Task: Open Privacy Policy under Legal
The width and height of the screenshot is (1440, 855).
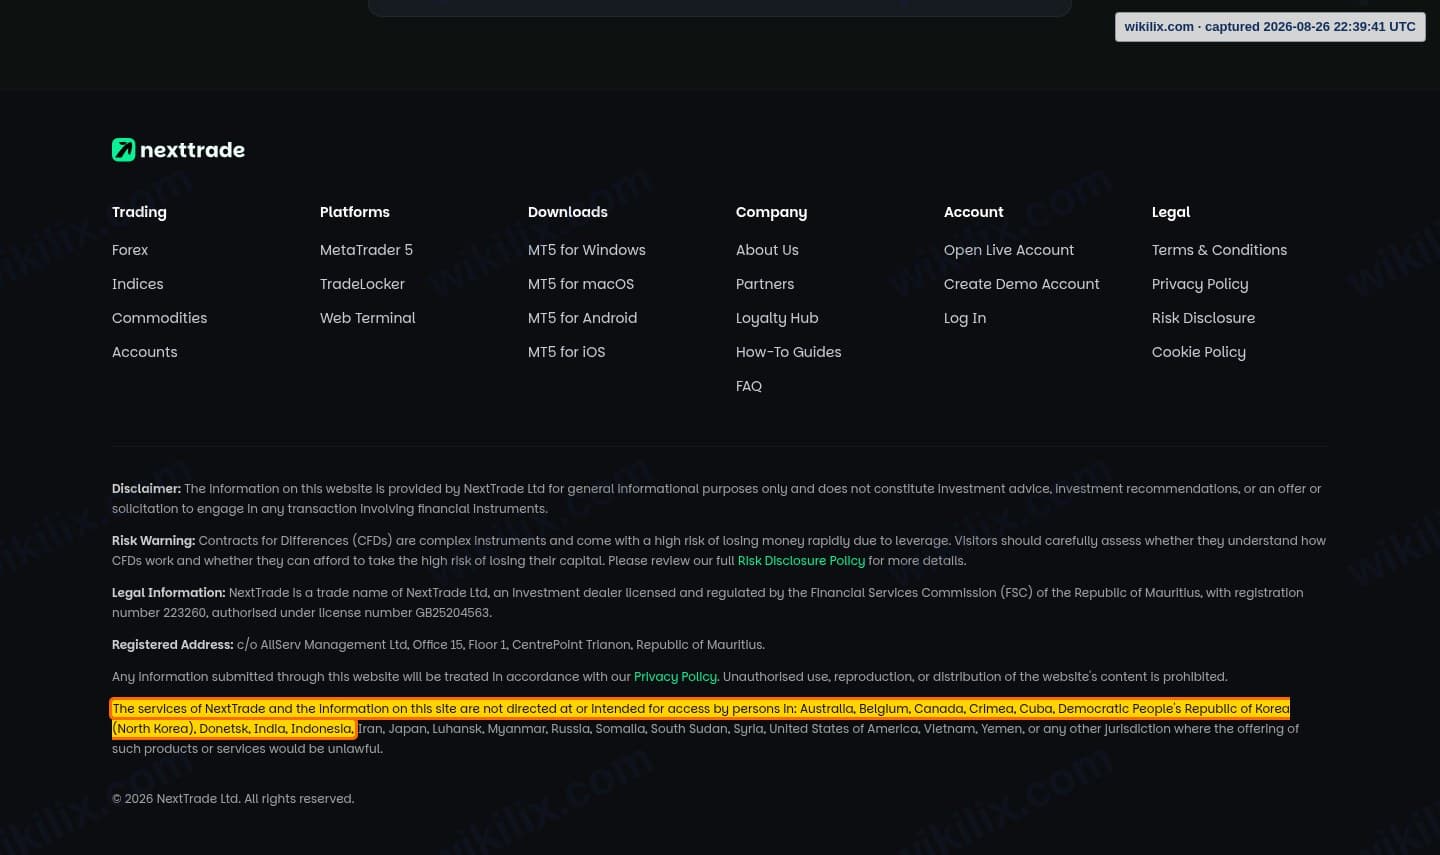Action: pyautogui.click(x=1200, y=284)
